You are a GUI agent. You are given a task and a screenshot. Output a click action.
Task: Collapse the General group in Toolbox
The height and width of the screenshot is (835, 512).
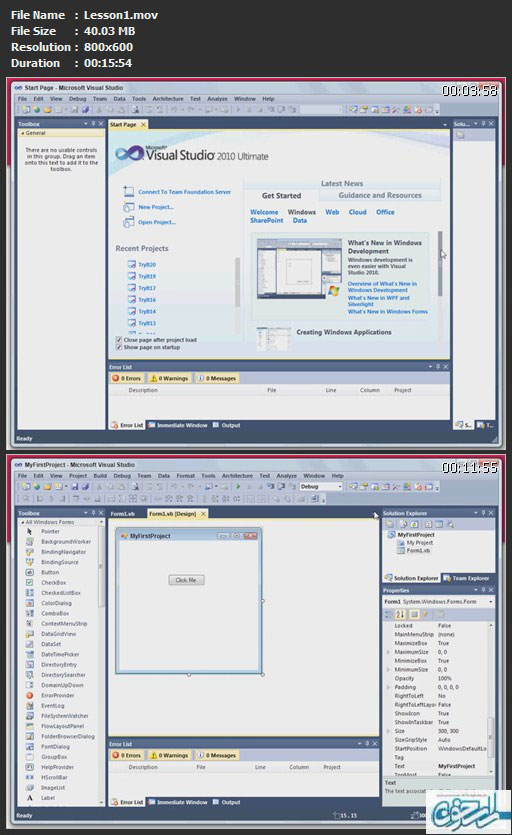(x=23, y=133)
